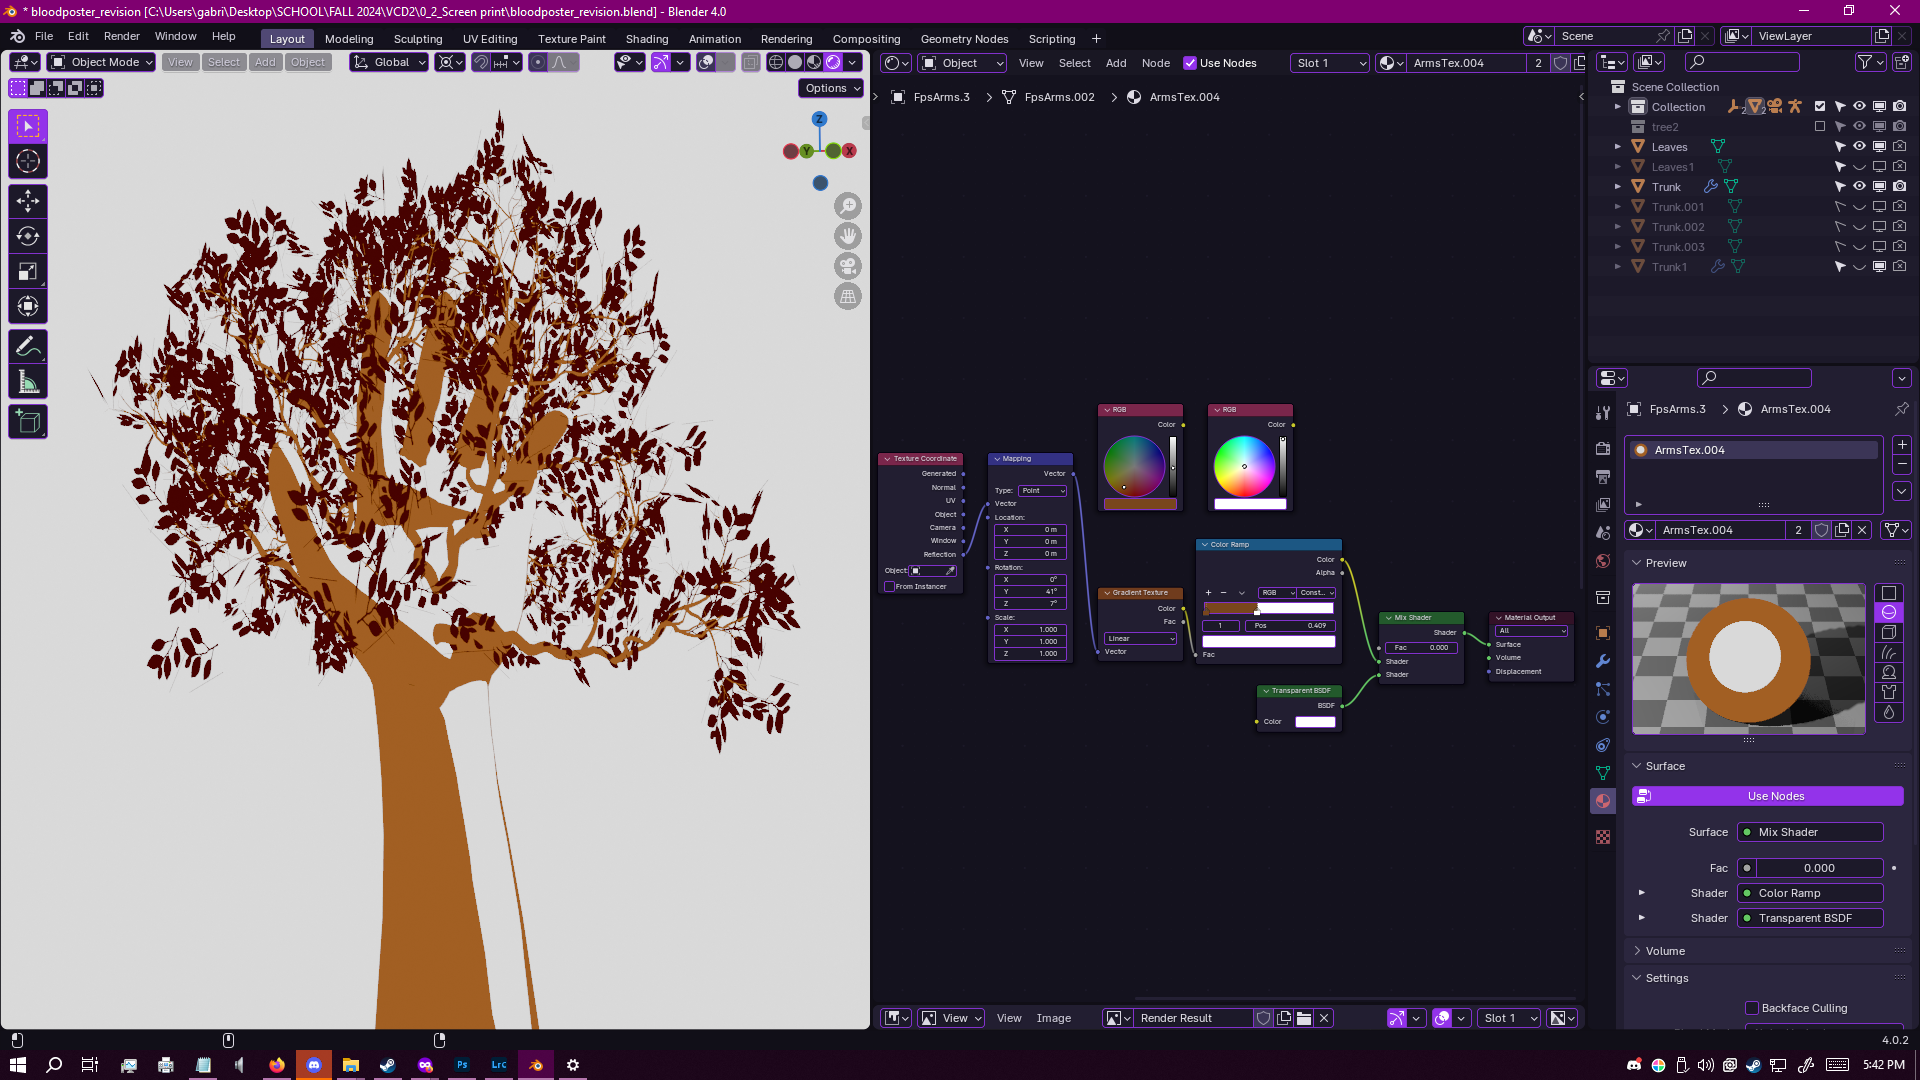Screen dimensions: 1920x1080
Task: Click the Options button in viewport
Action: click(831, 88)
